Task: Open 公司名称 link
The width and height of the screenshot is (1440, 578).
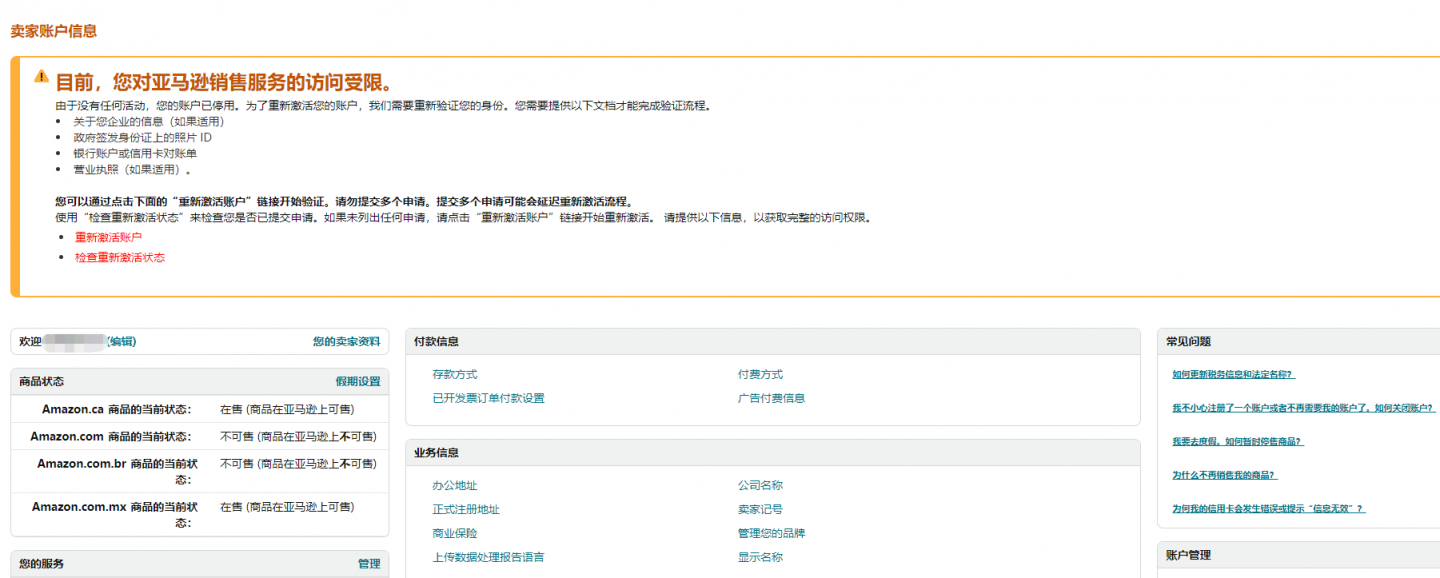Action: pos(760,485)
